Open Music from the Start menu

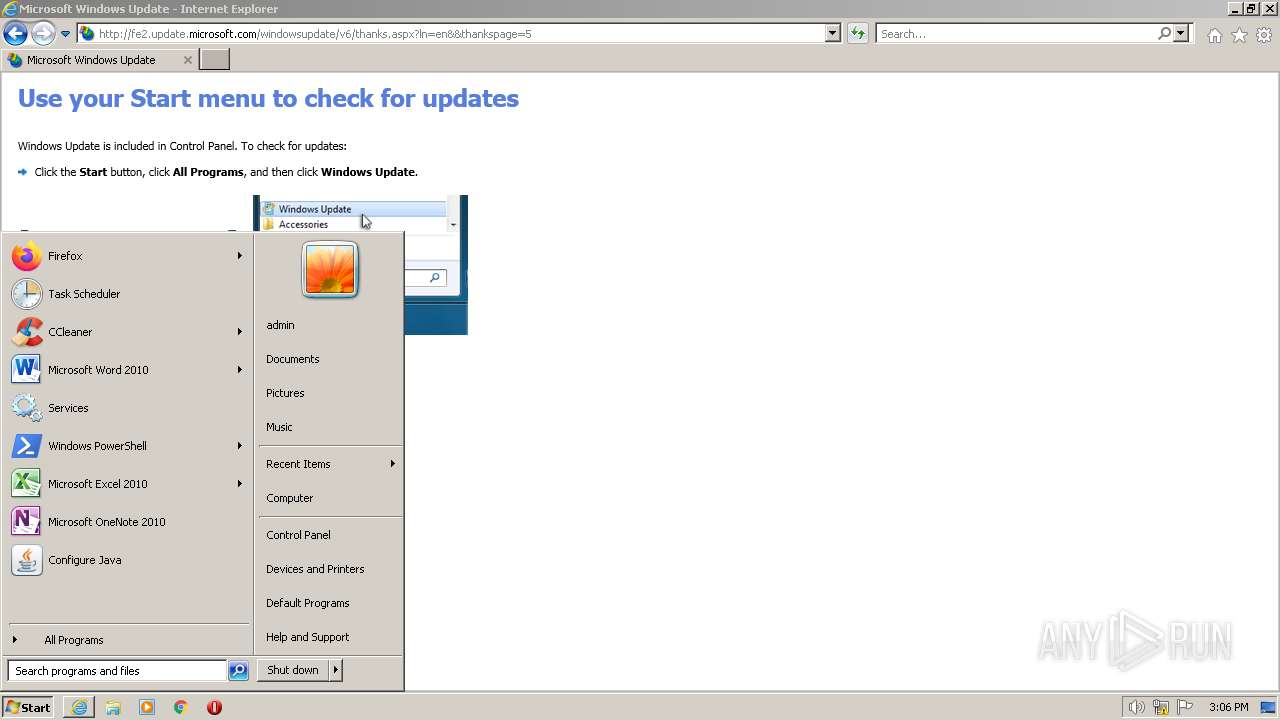(330, 427)
